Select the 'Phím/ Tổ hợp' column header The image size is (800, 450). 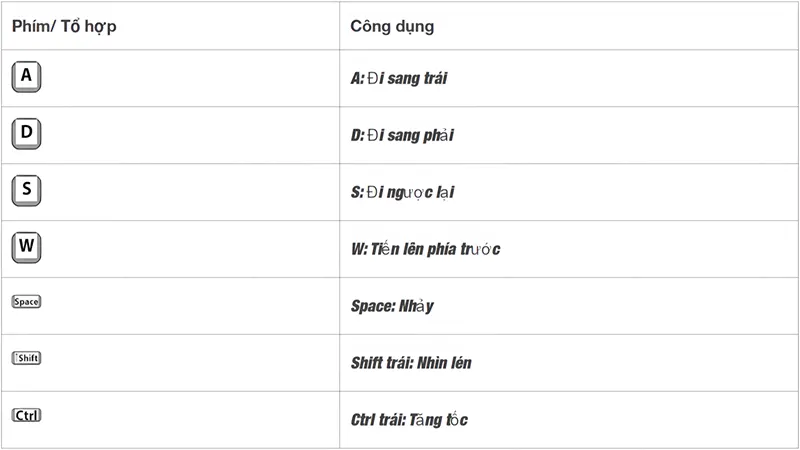[64, 26]
